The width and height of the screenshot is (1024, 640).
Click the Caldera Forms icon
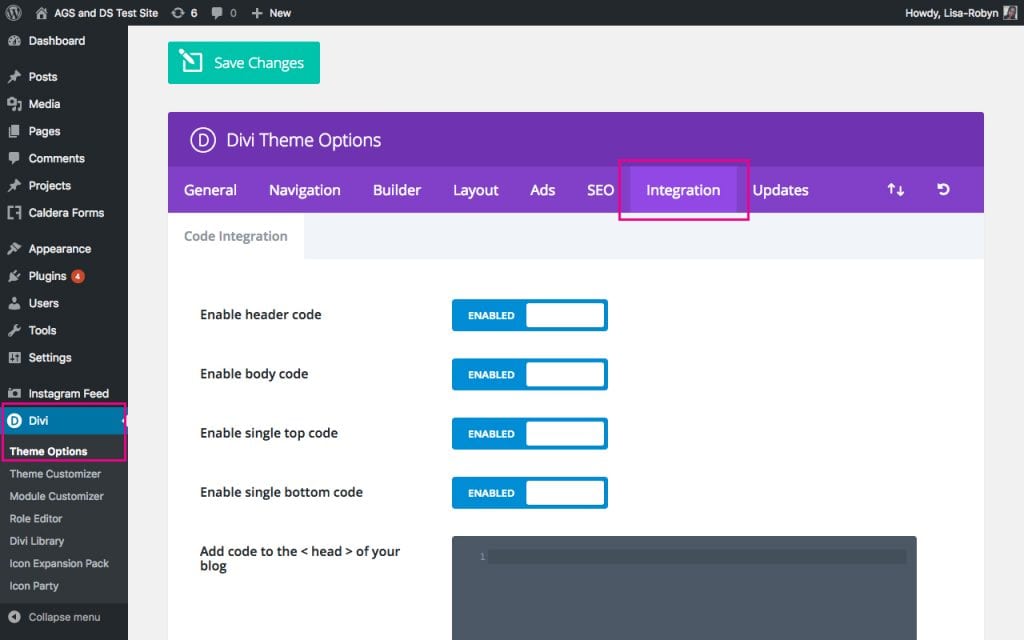(x=14, y=213)
